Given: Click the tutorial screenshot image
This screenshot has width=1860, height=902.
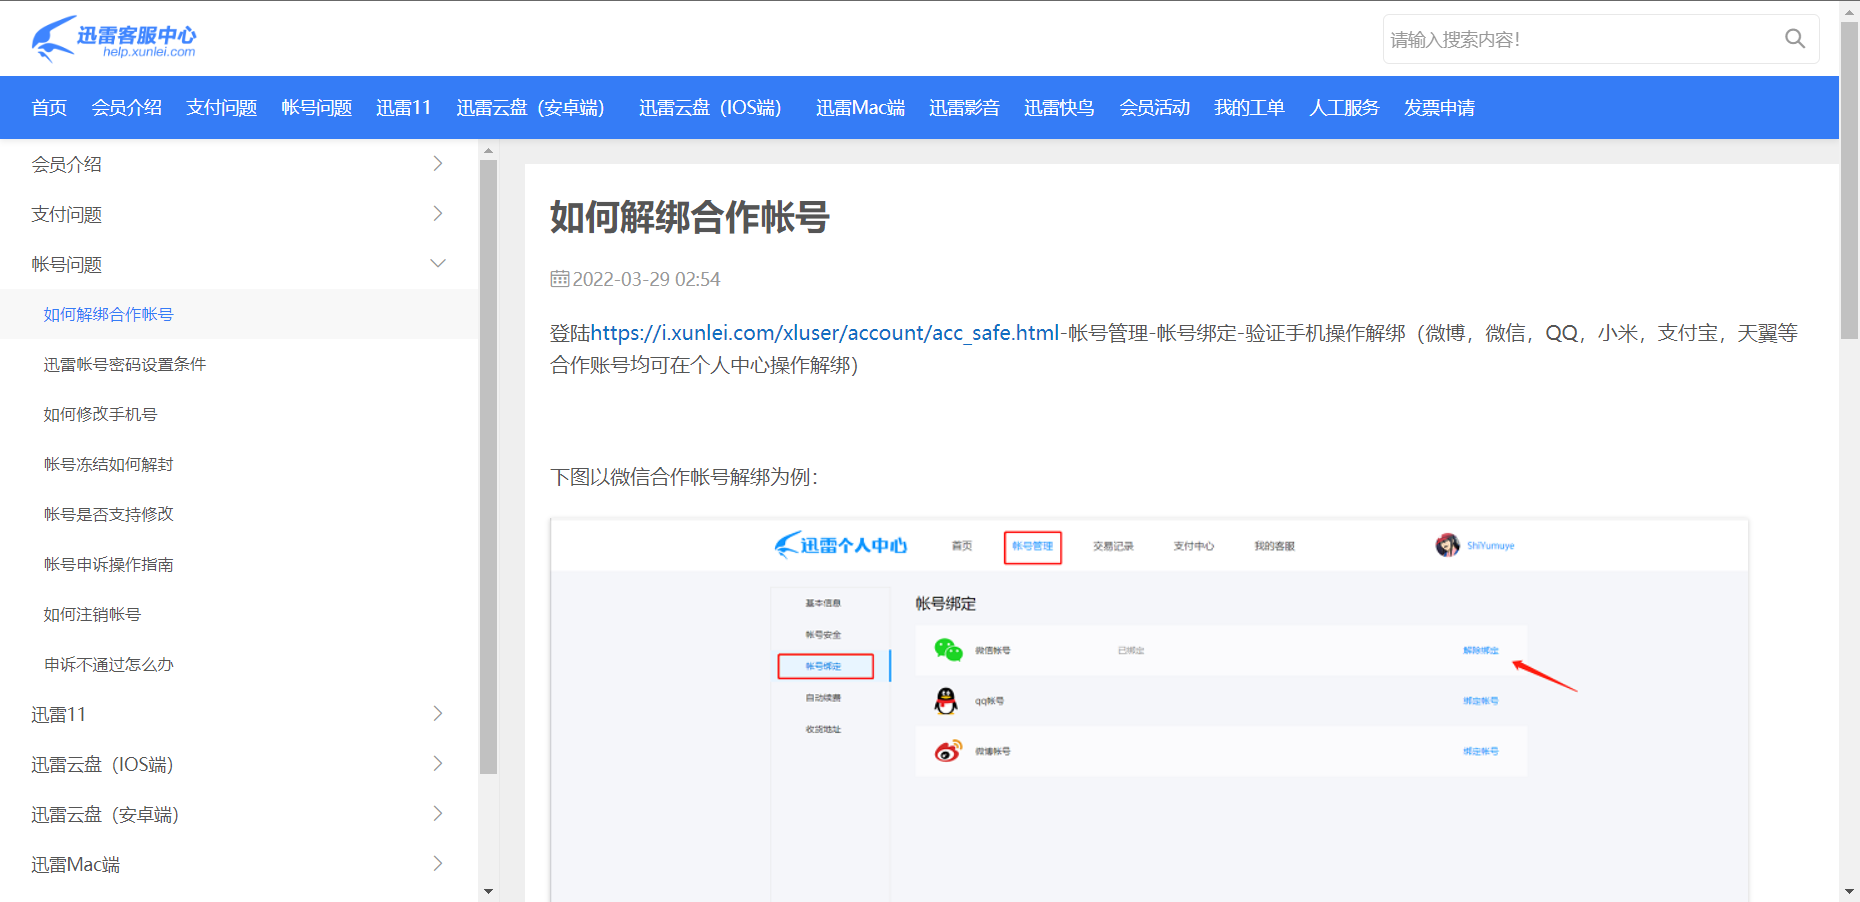Looking at the screenshot, I should pyautogui.click(x=1149, y=709).
